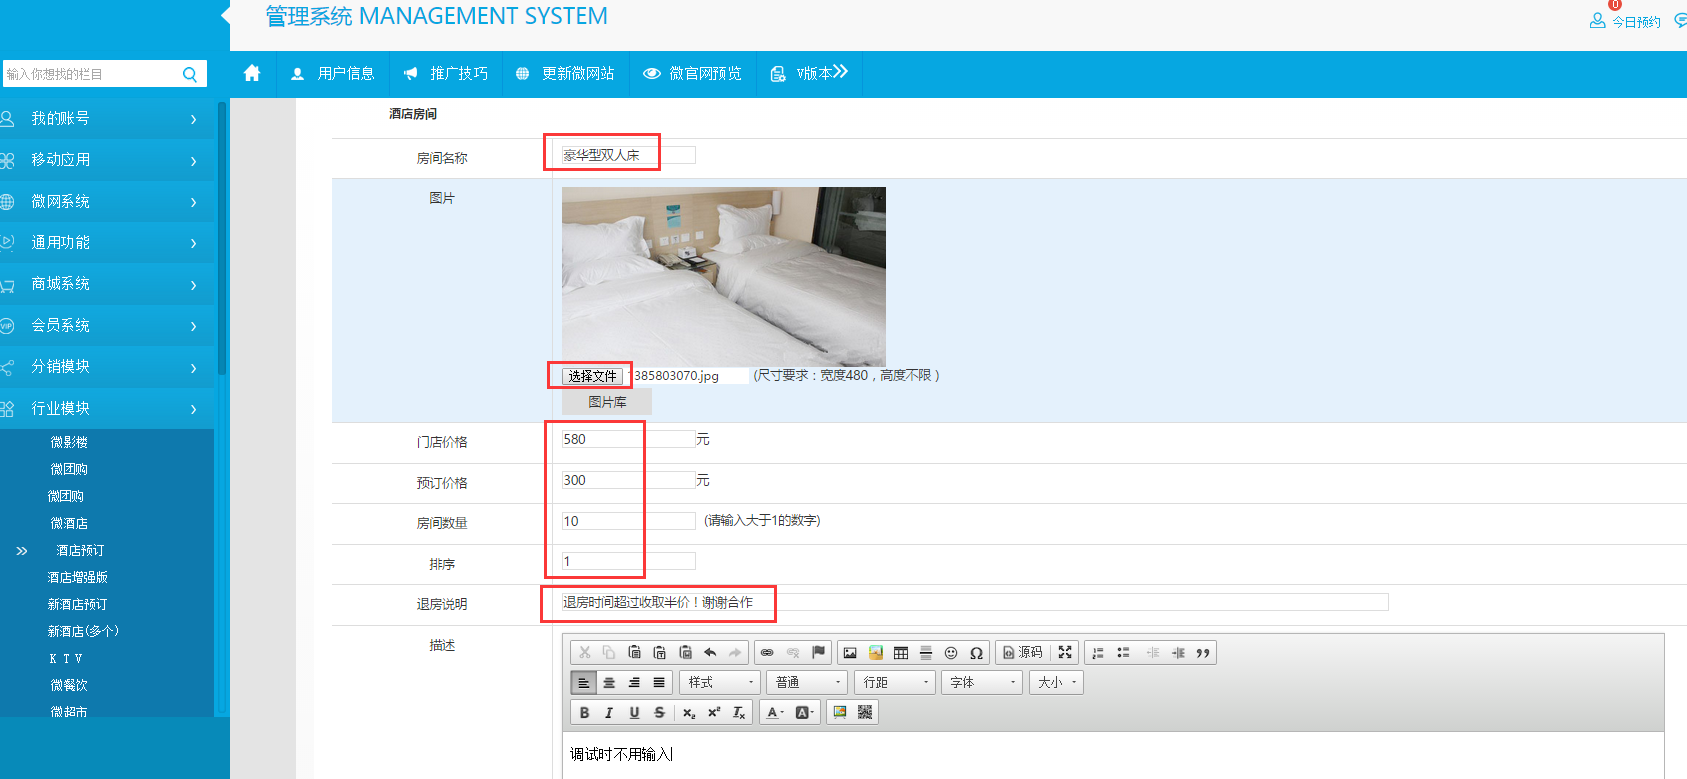Toggle underline formatting in editor

click(634, 713)
